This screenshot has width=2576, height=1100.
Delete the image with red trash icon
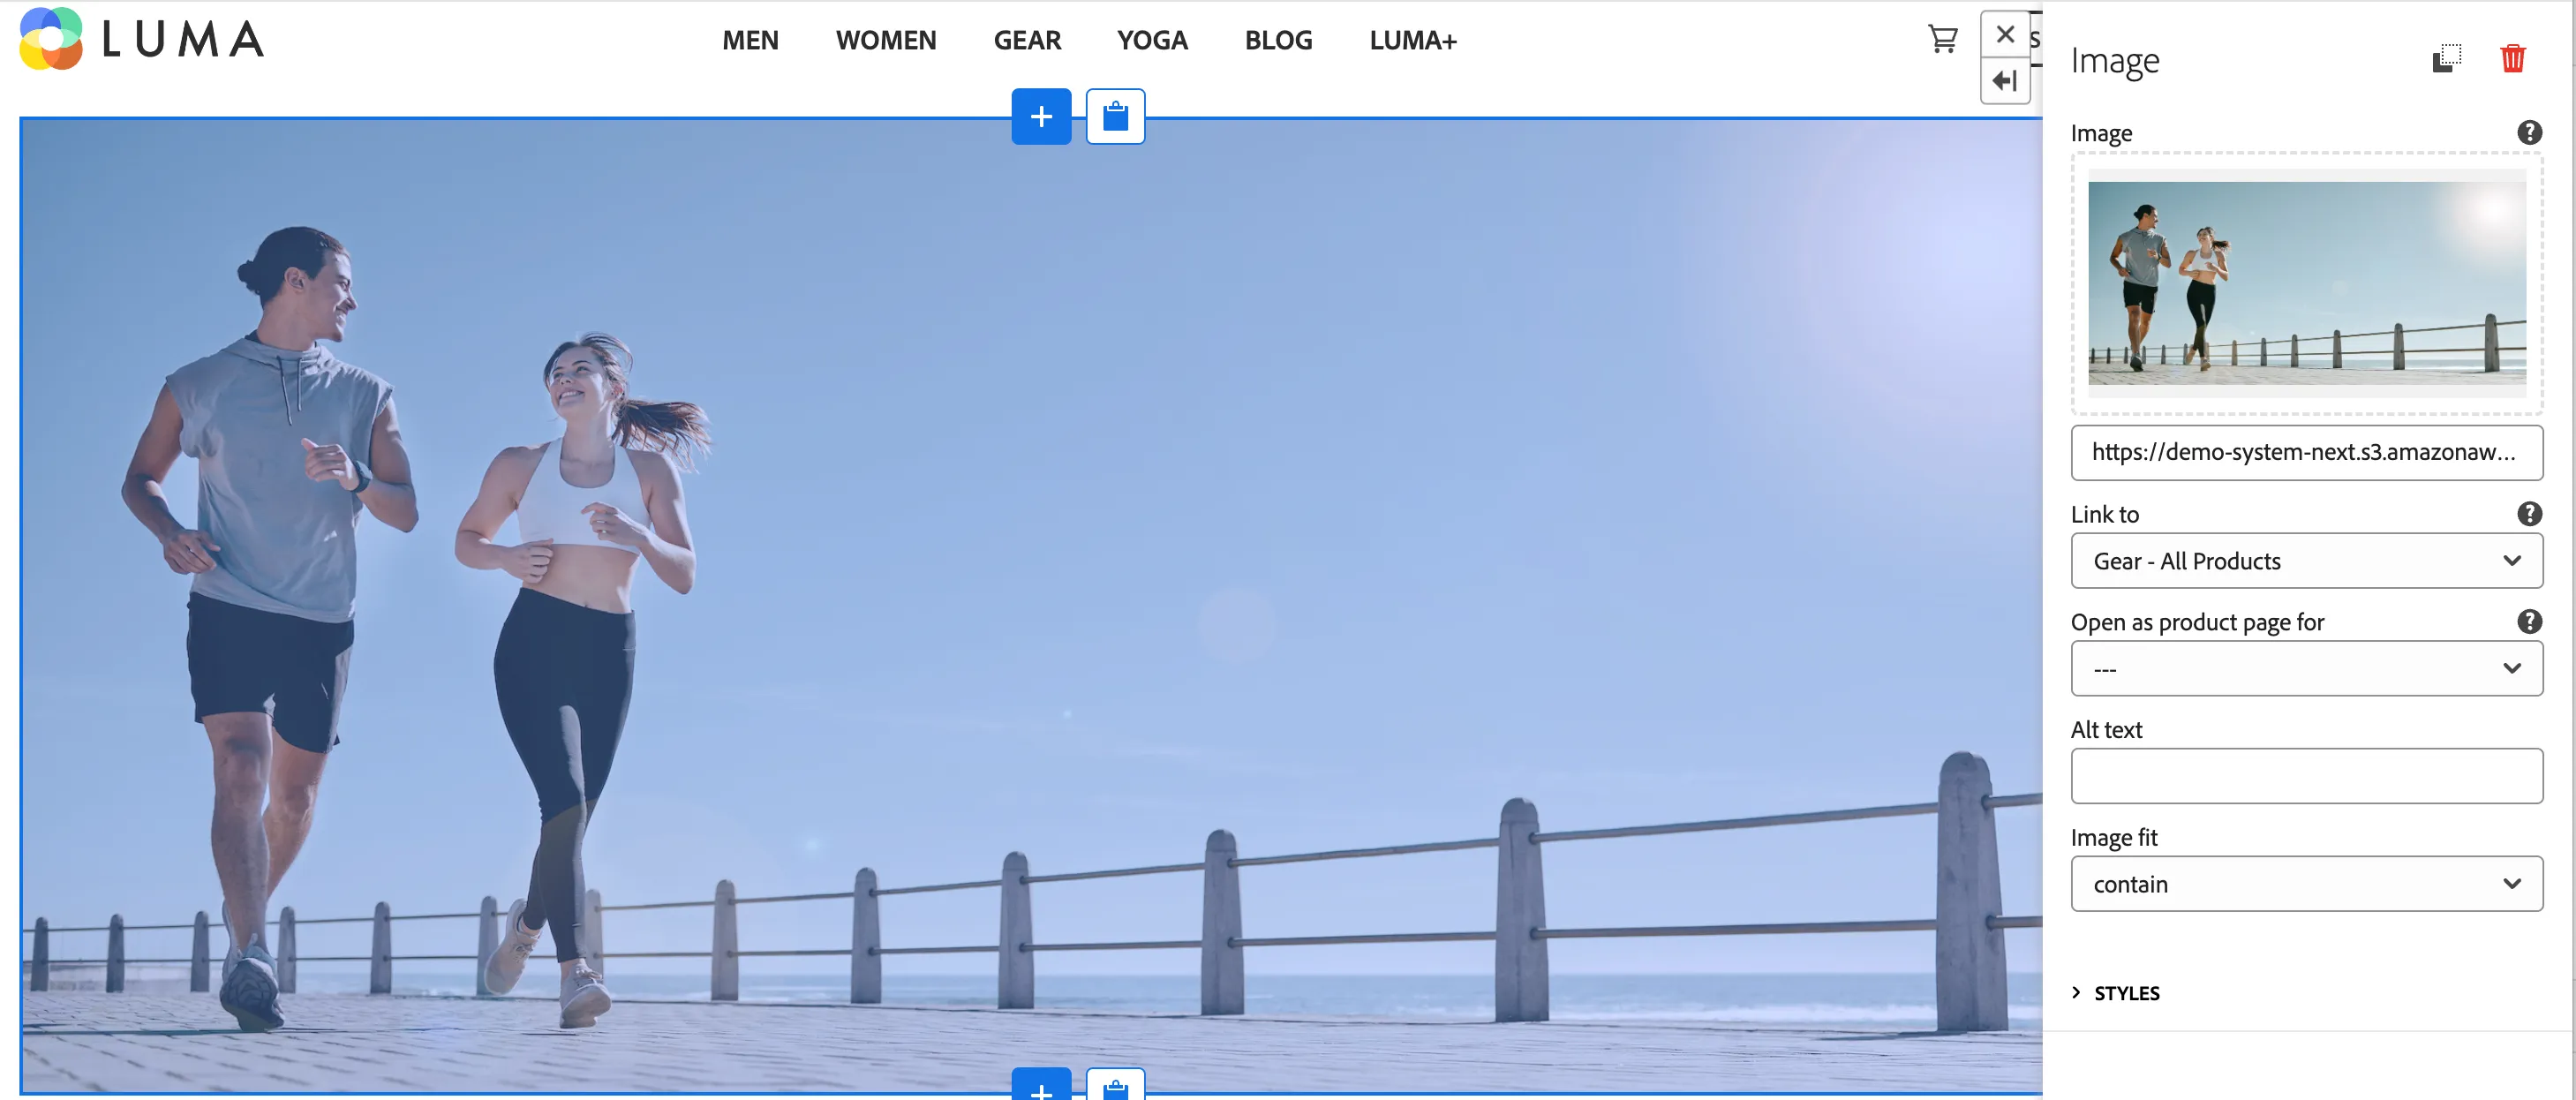click(2512, 59)
